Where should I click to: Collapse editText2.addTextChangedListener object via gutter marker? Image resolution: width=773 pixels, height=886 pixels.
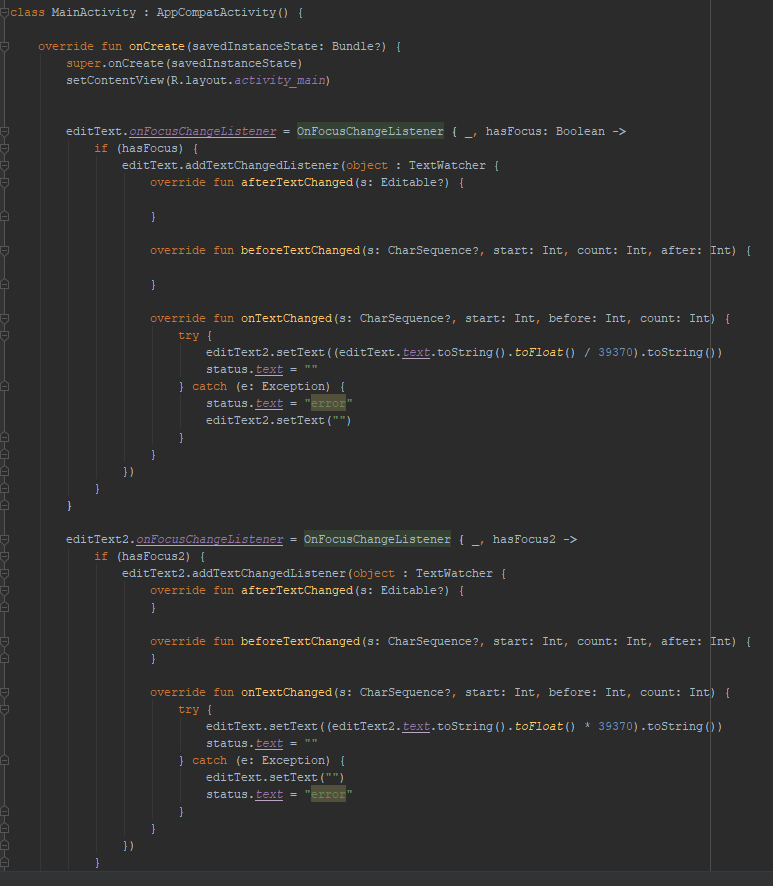[4, 574]
